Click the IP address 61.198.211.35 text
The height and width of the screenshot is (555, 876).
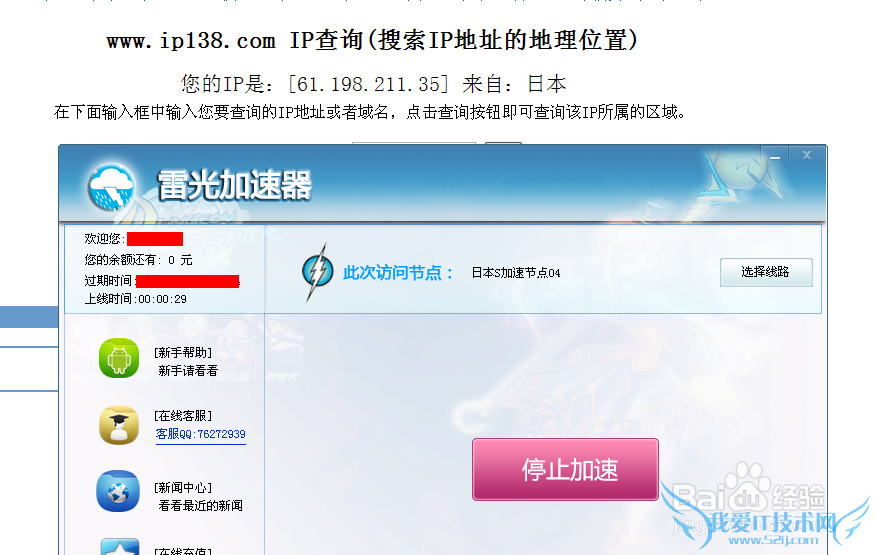369,84
